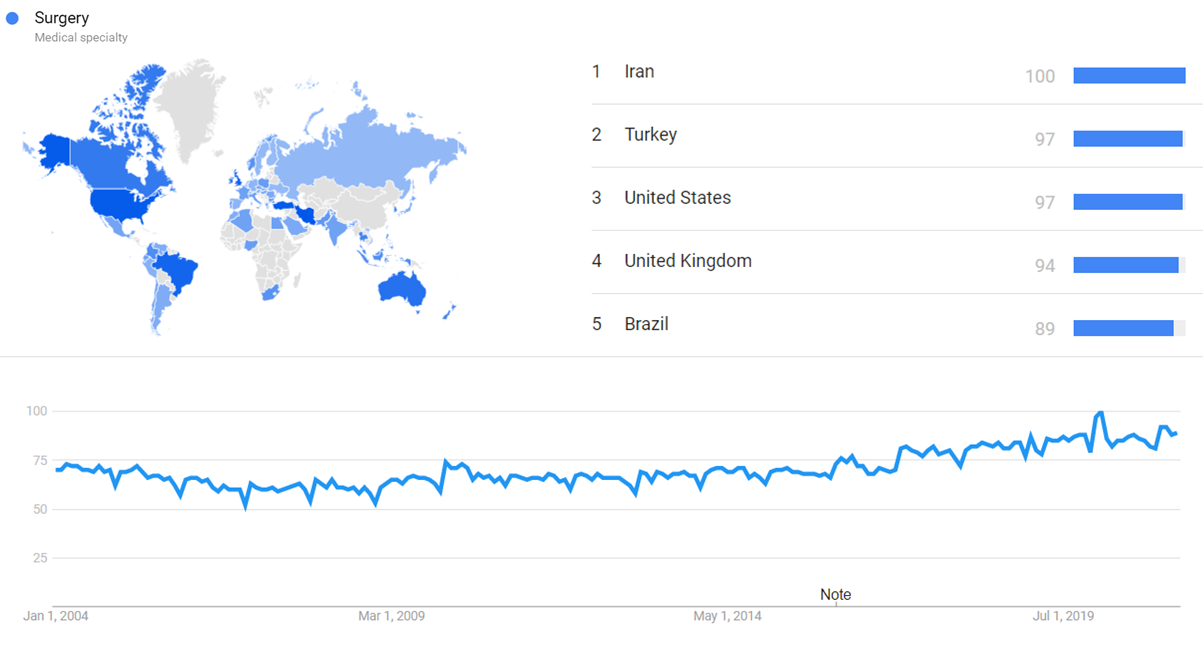
Task: Click Australia on the world map
Action: click(402, 288)
